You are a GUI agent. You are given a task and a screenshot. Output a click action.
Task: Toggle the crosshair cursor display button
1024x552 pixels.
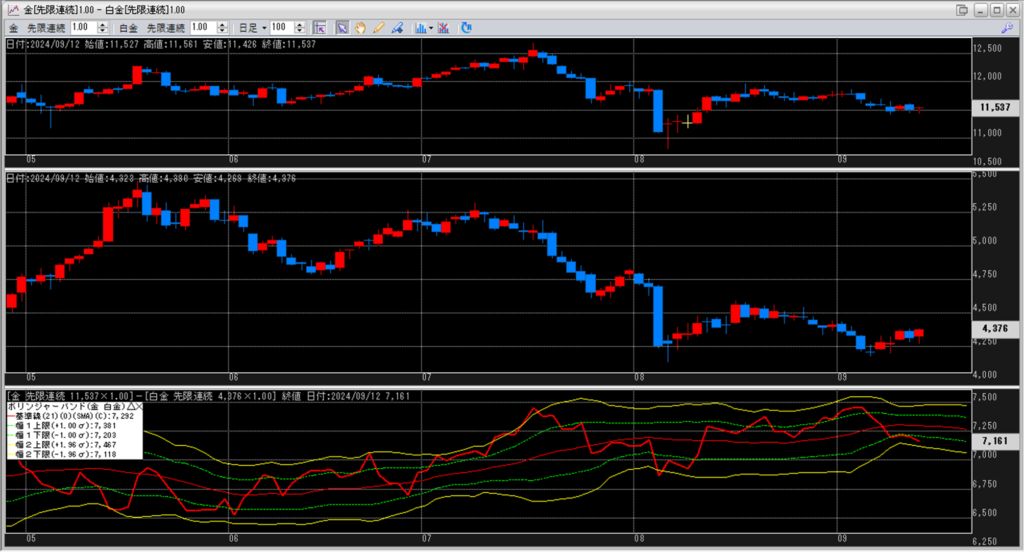point(320,27)
